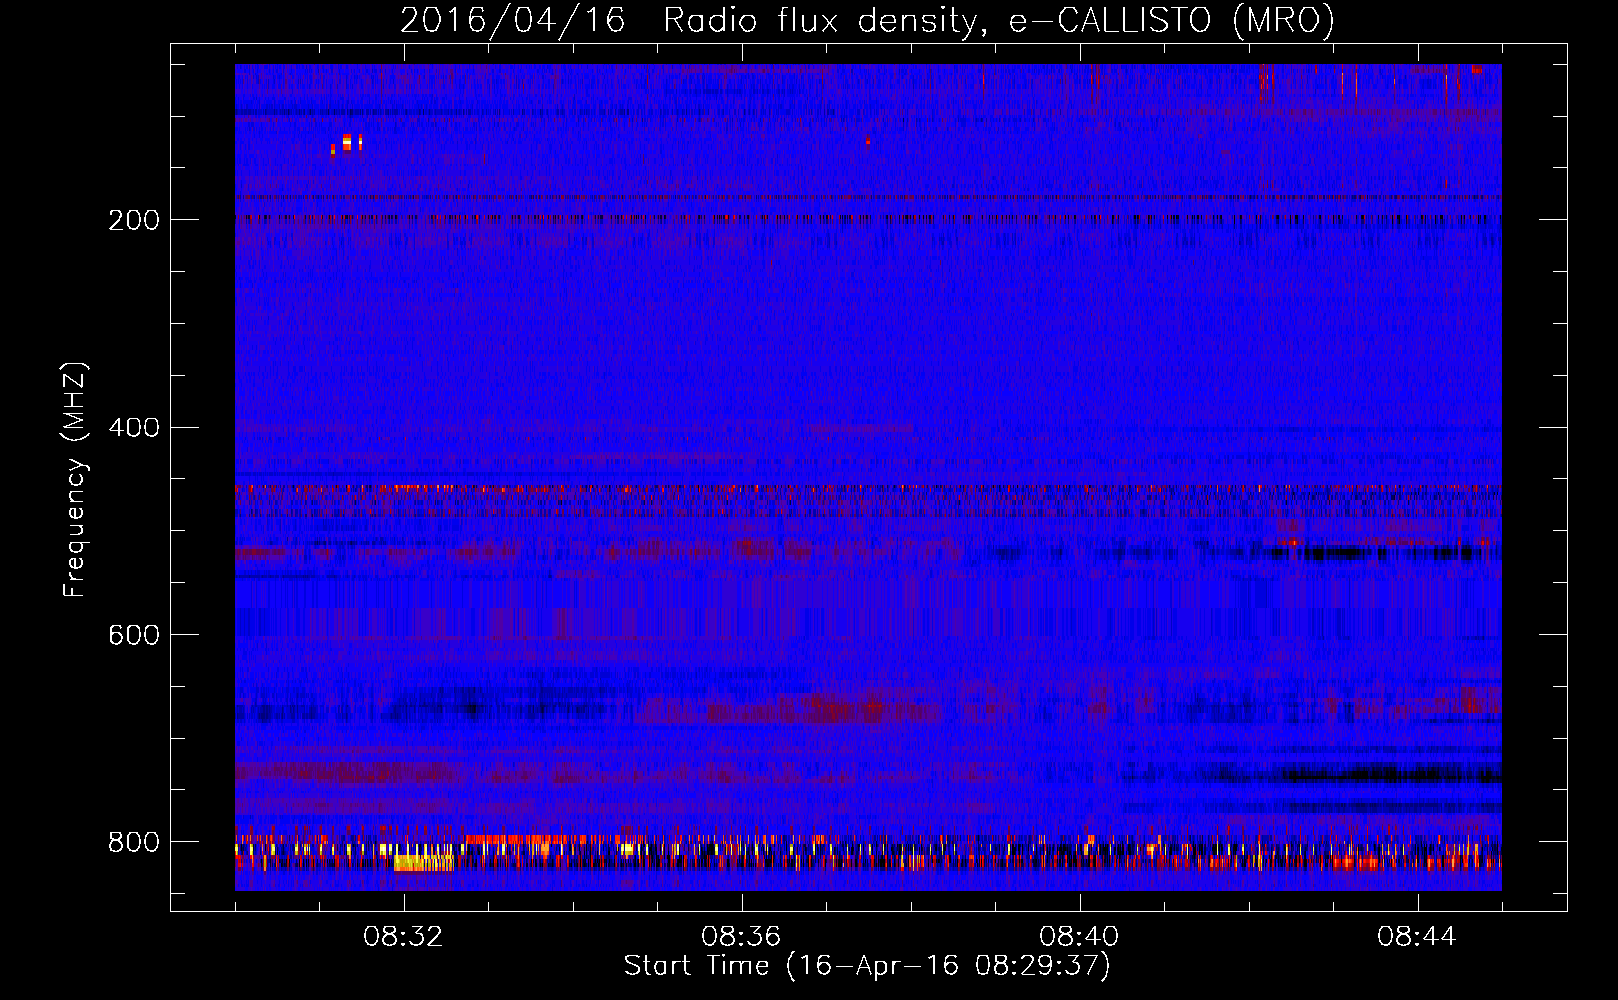Click the plot title 'Radio flux density, e-CALLISTO (MRO)'
1618x1000 pixels.
999,20
